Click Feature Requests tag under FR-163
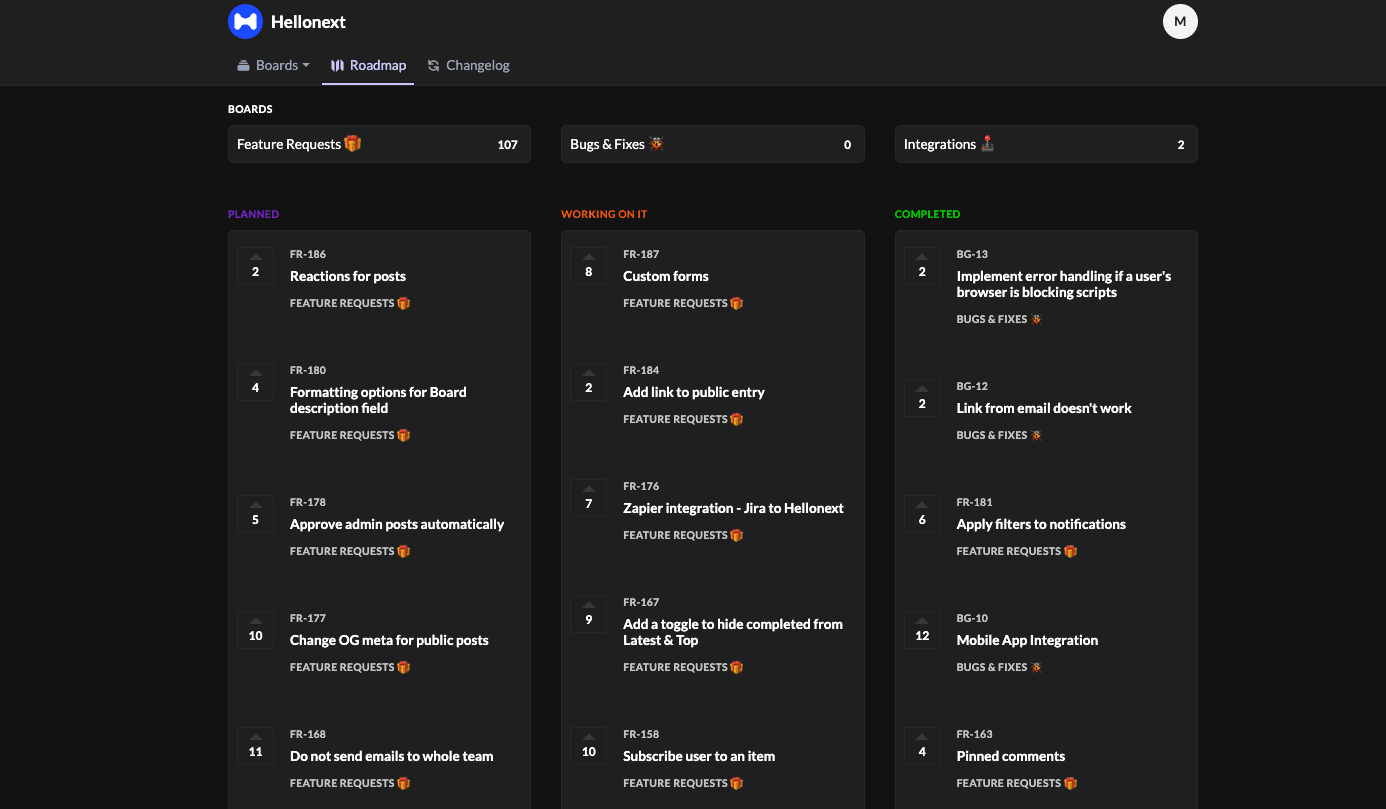Image resolution: width=1386 pixels, height=809 pixels. [1017, 783]
